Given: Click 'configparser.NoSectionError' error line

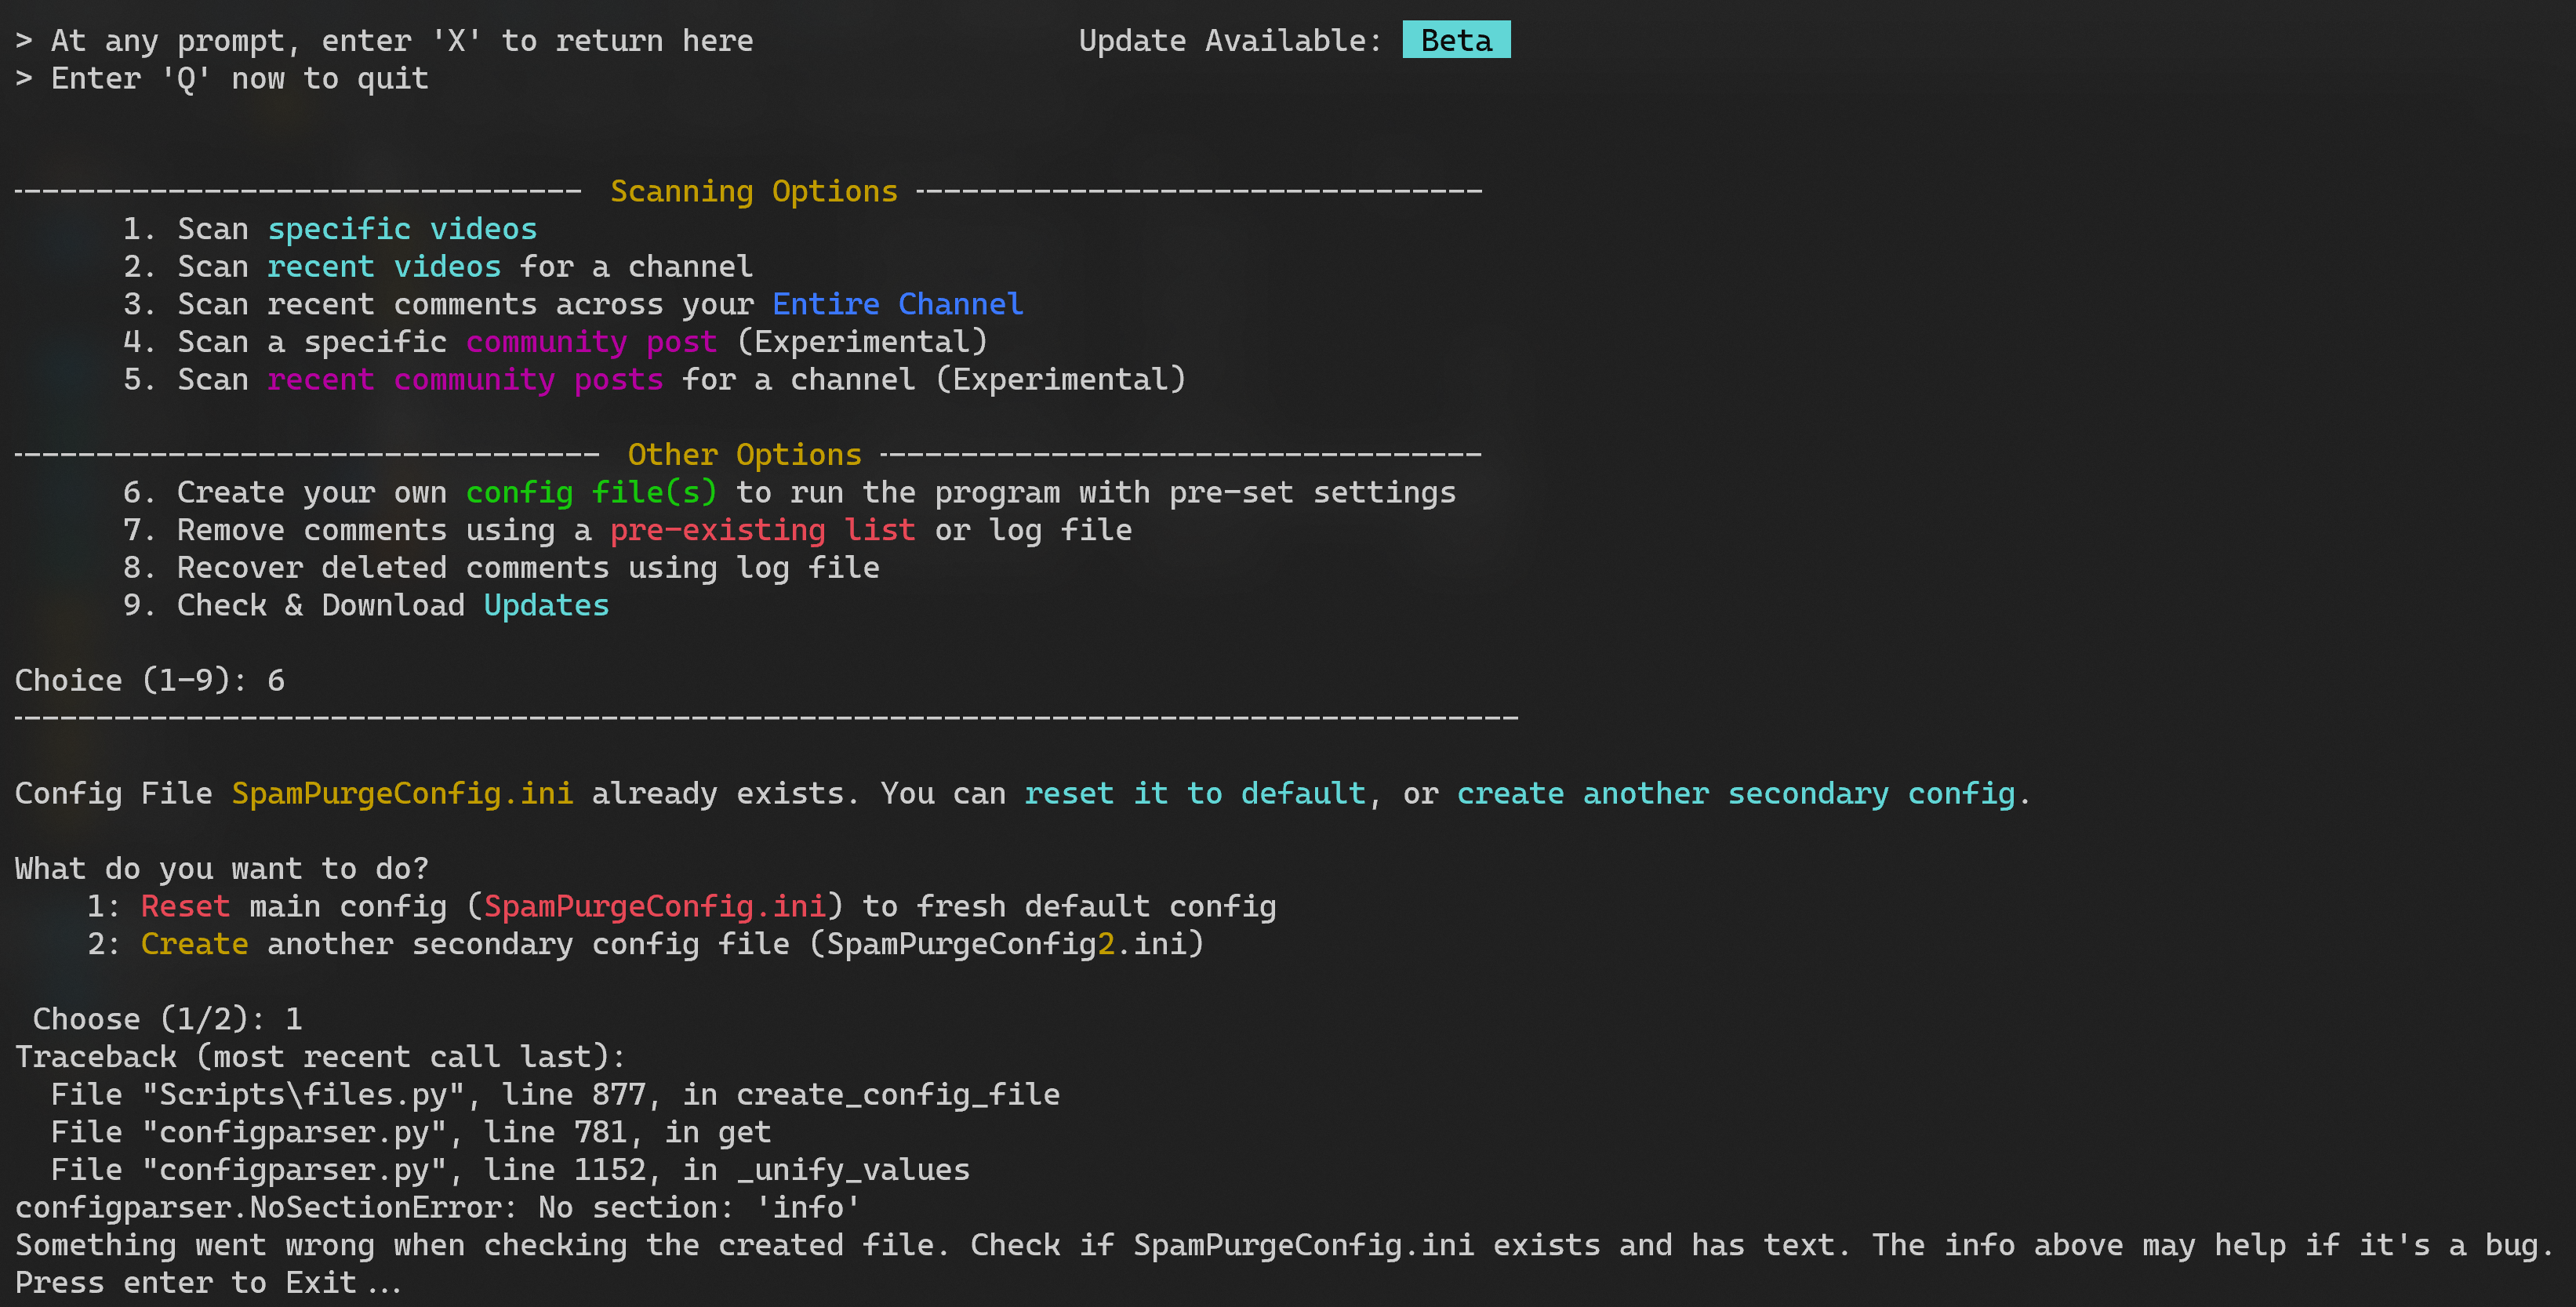Looking at the screenshot, I should tap(438, 1208).
